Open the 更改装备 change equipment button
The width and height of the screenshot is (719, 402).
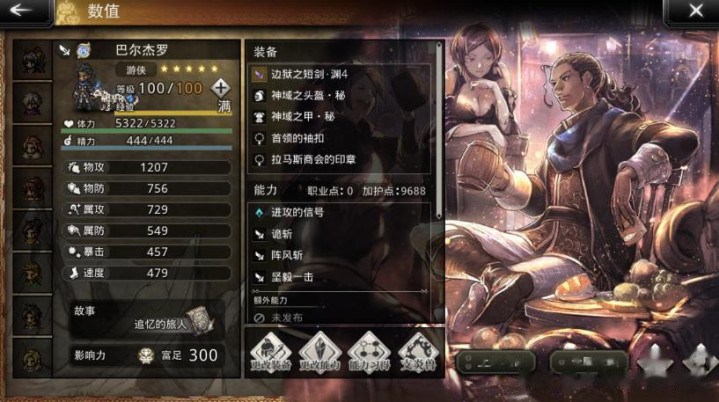(x=271, y=352)
